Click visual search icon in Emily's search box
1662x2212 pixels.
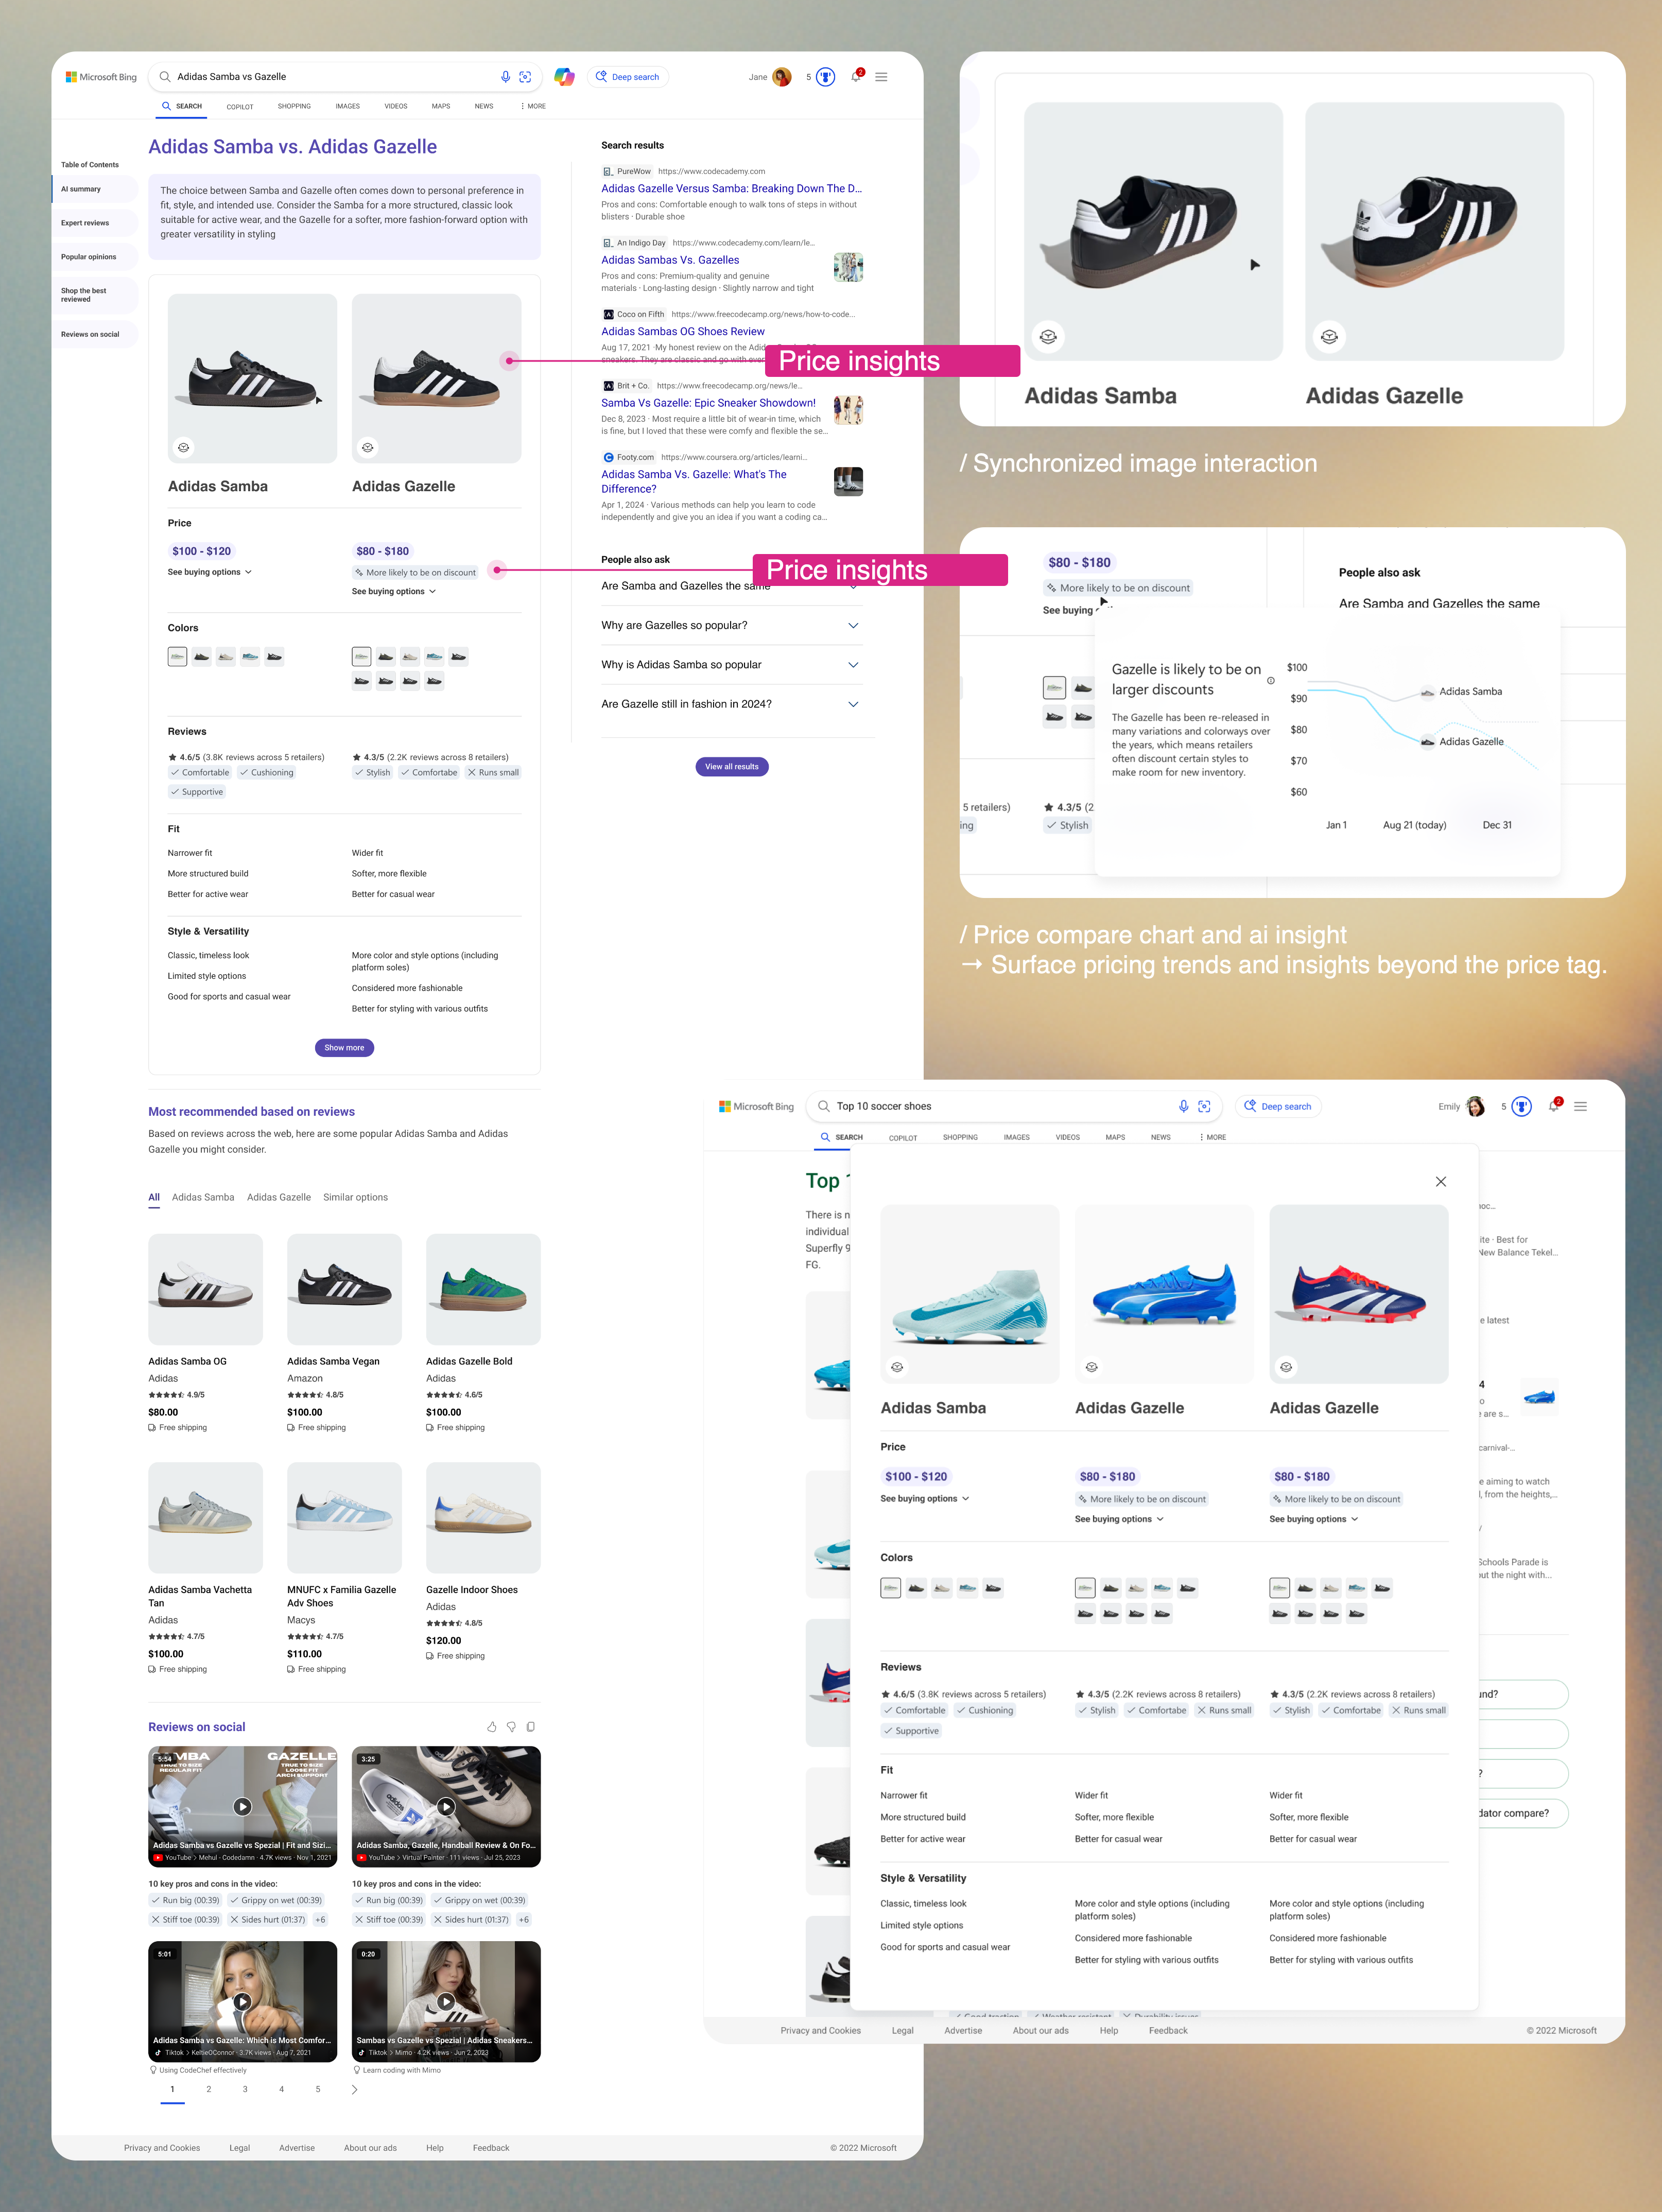(1204, 1106)
